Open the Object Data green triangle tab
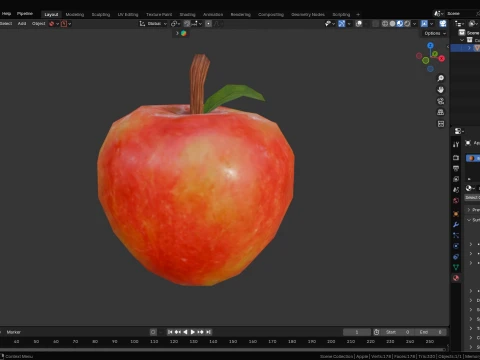The width and height of the screenshot is (480, 360). [456, 267]
